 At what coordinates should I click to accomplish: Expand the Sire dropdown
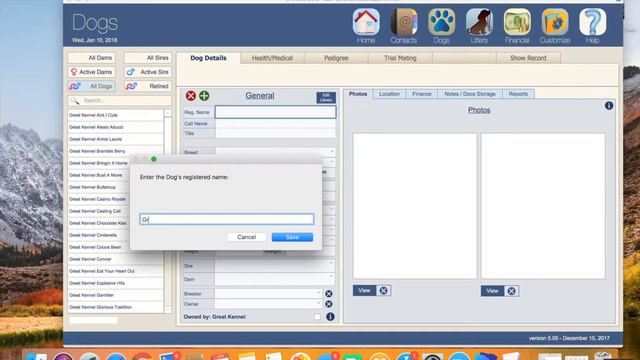(331, 264)
